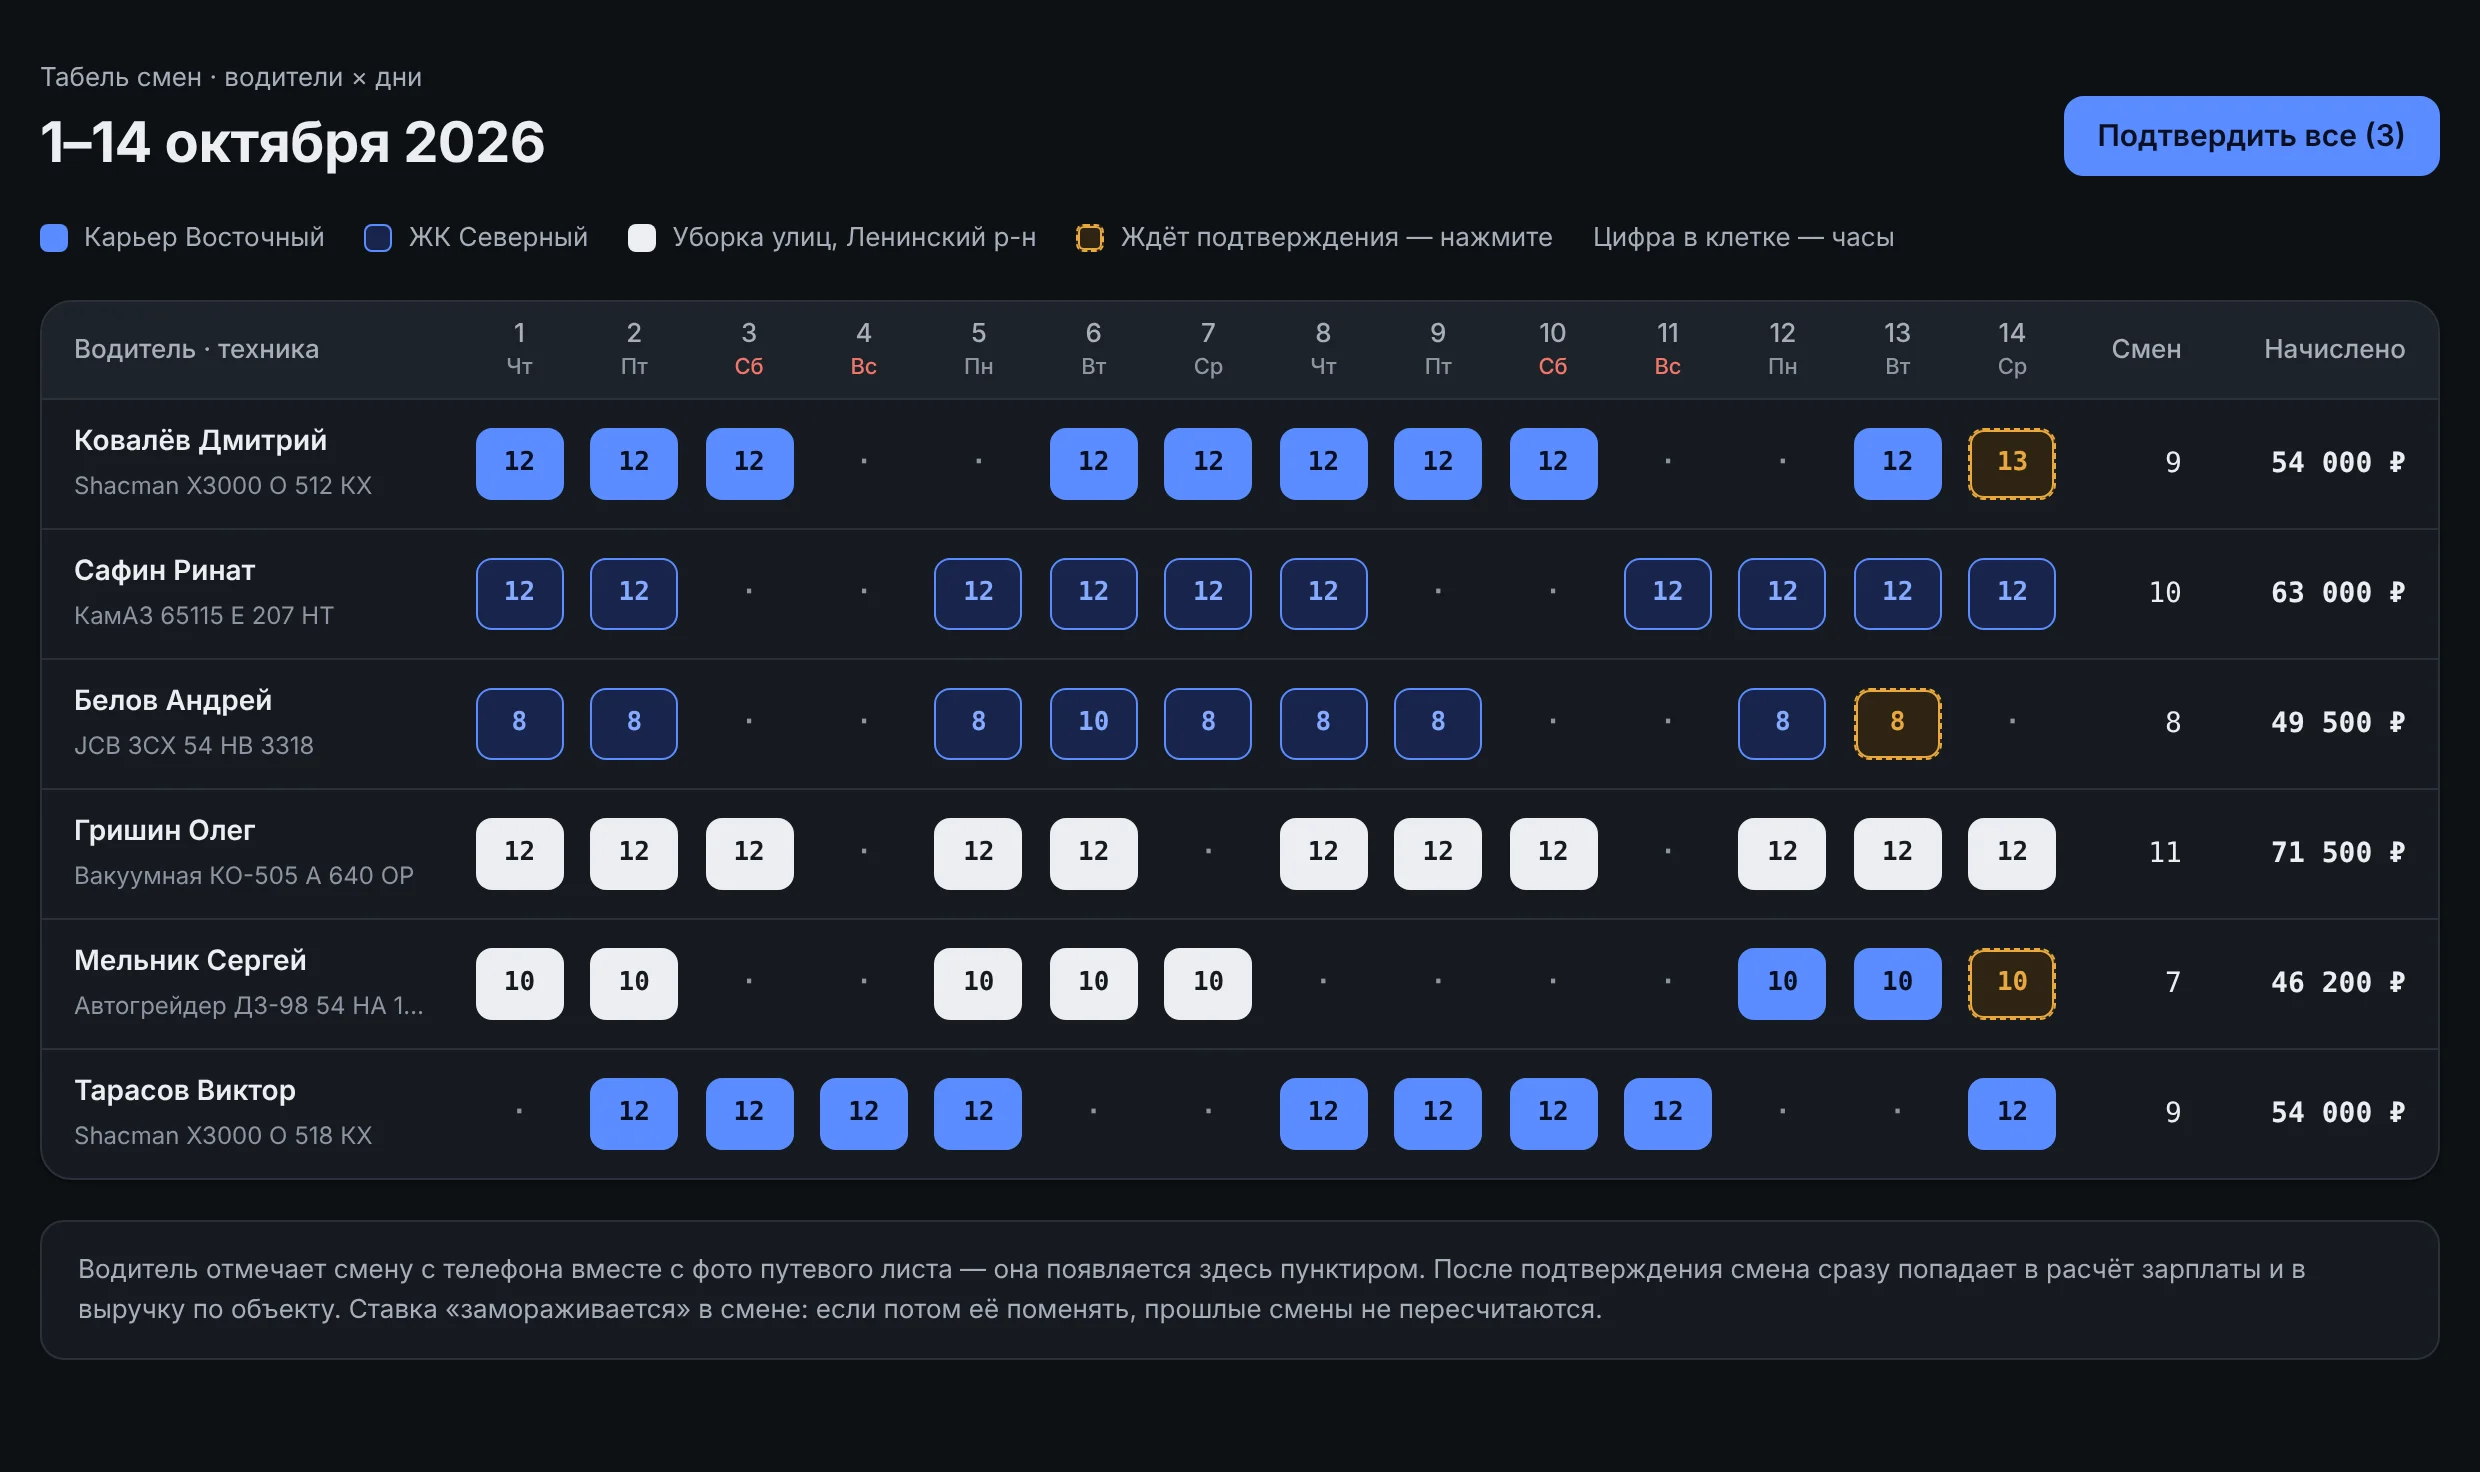This screenshot has height=1472, width=2480.
Task: Open Гришин Олег's shift on day 3
Action: (749, 853)
